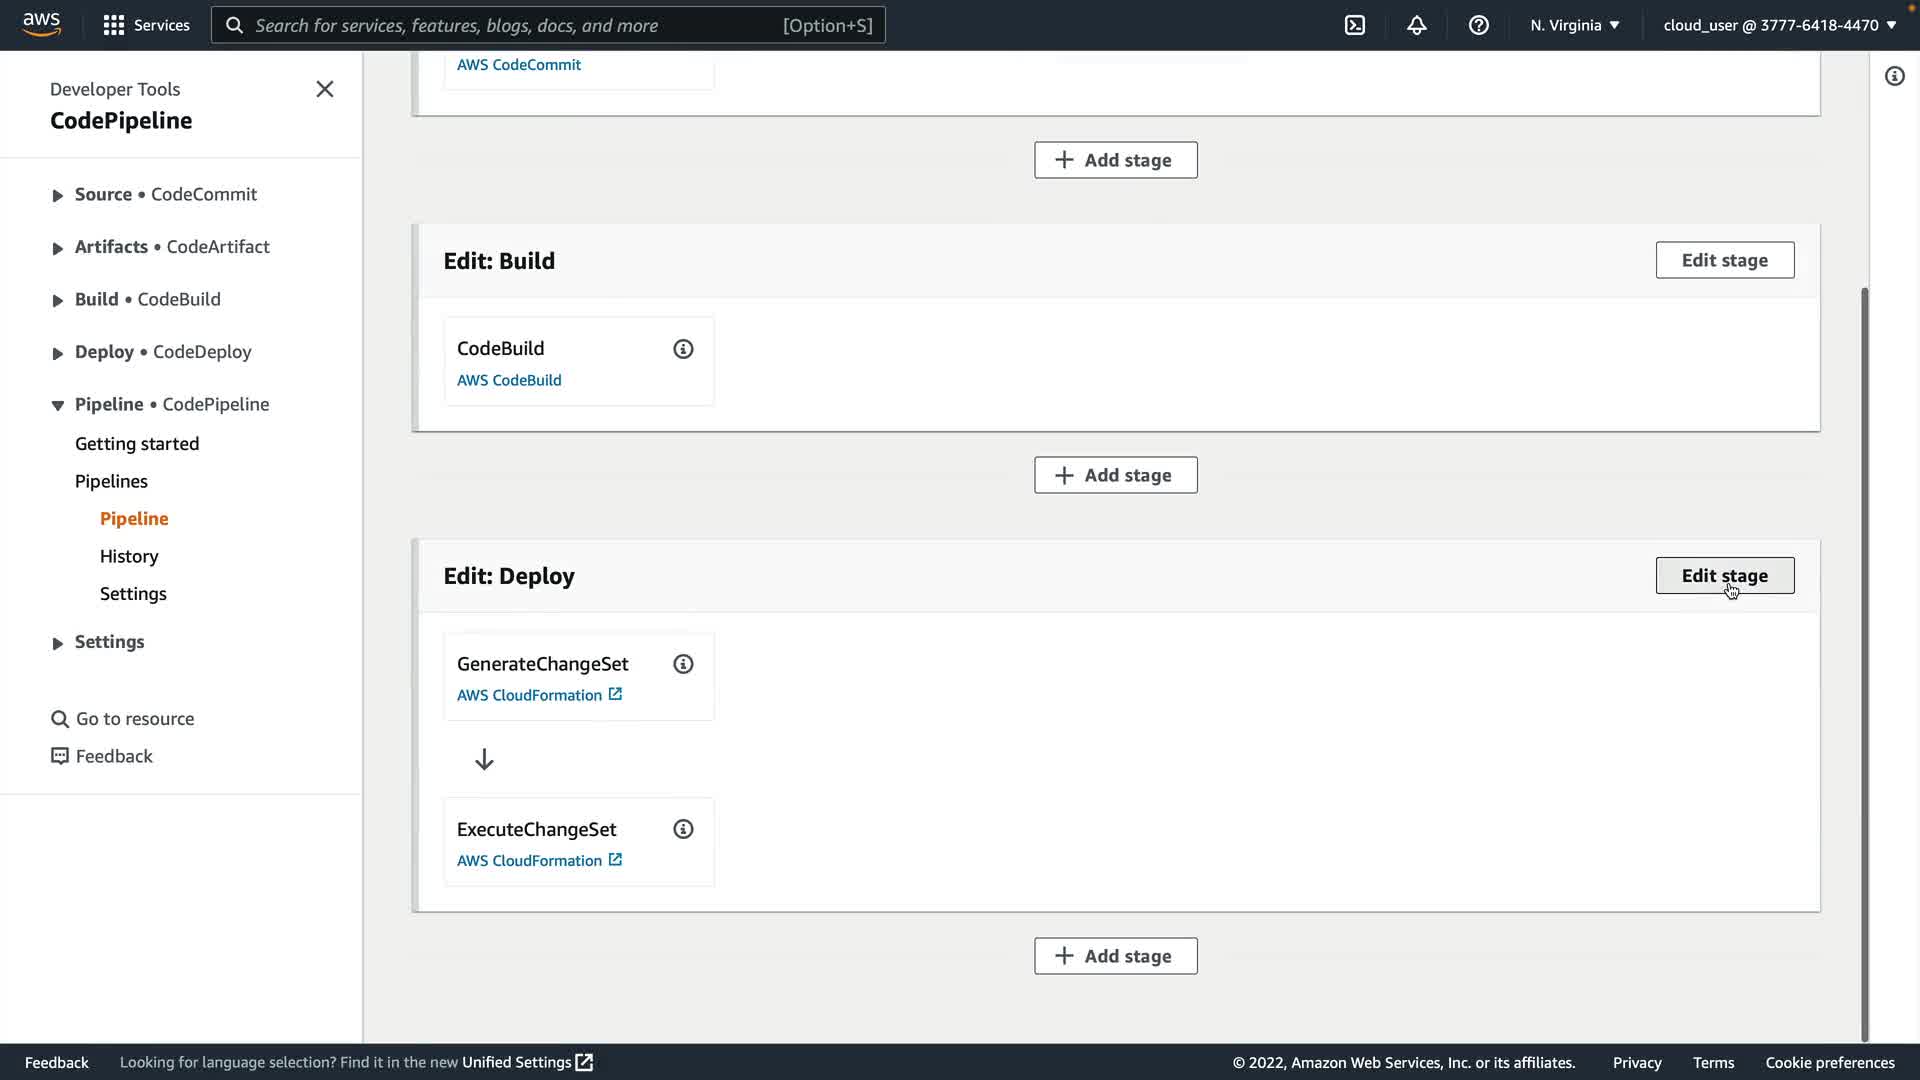Show info for GenerateChangeSet action
Viewport: 1920px width, 1080px height.
[683, 664]
